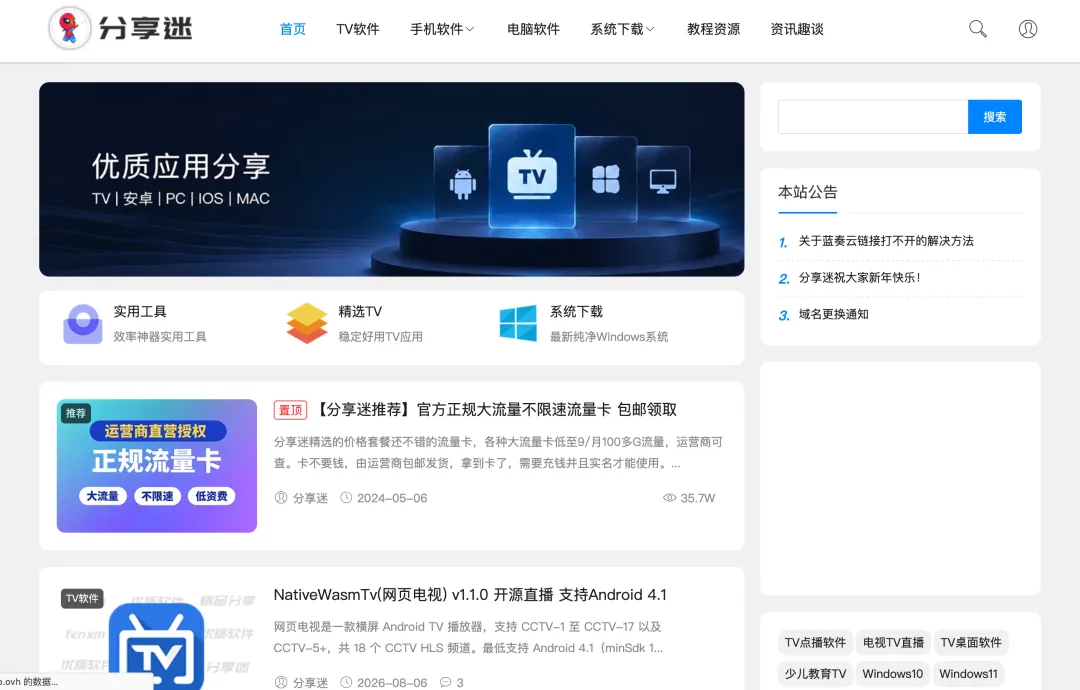Select the 电视TV直播 tag

point(893,642)
